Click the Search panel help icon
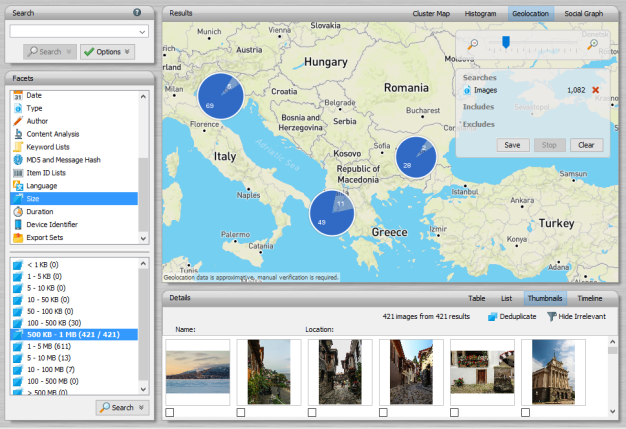Screen dimensions: 626x429 (136, 12)
